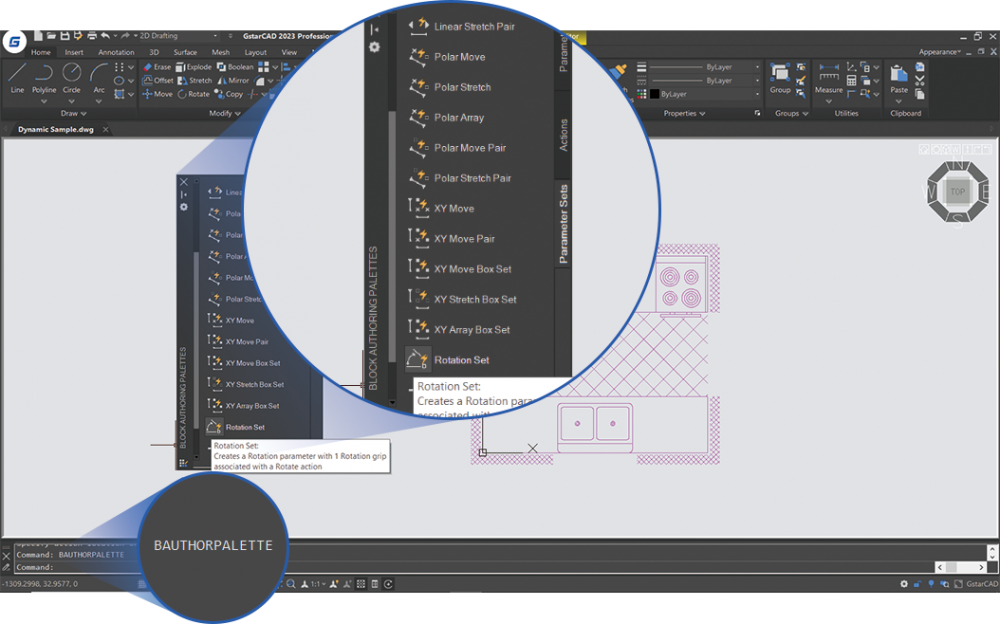Click the Group tool
Viewport: 1000px width, 624px height.
point(780,78)
